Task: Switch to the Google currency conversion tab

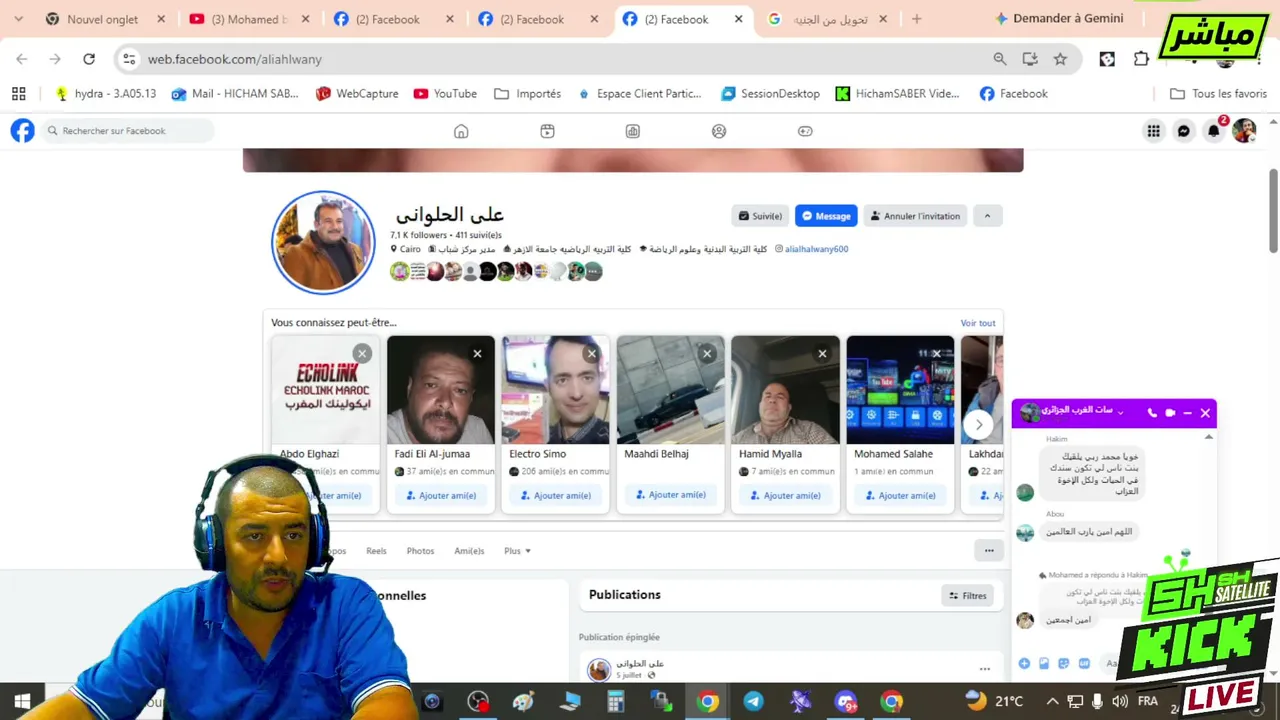Action: click(826, 19)
